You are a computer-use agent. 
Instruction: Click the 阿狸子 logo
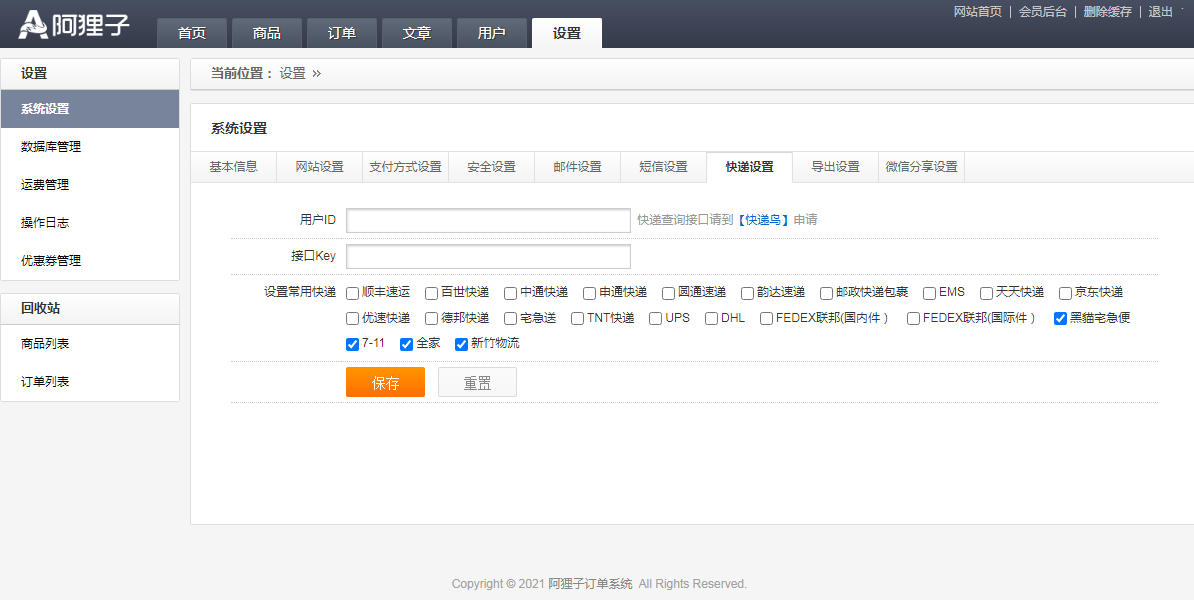(75, 24)
